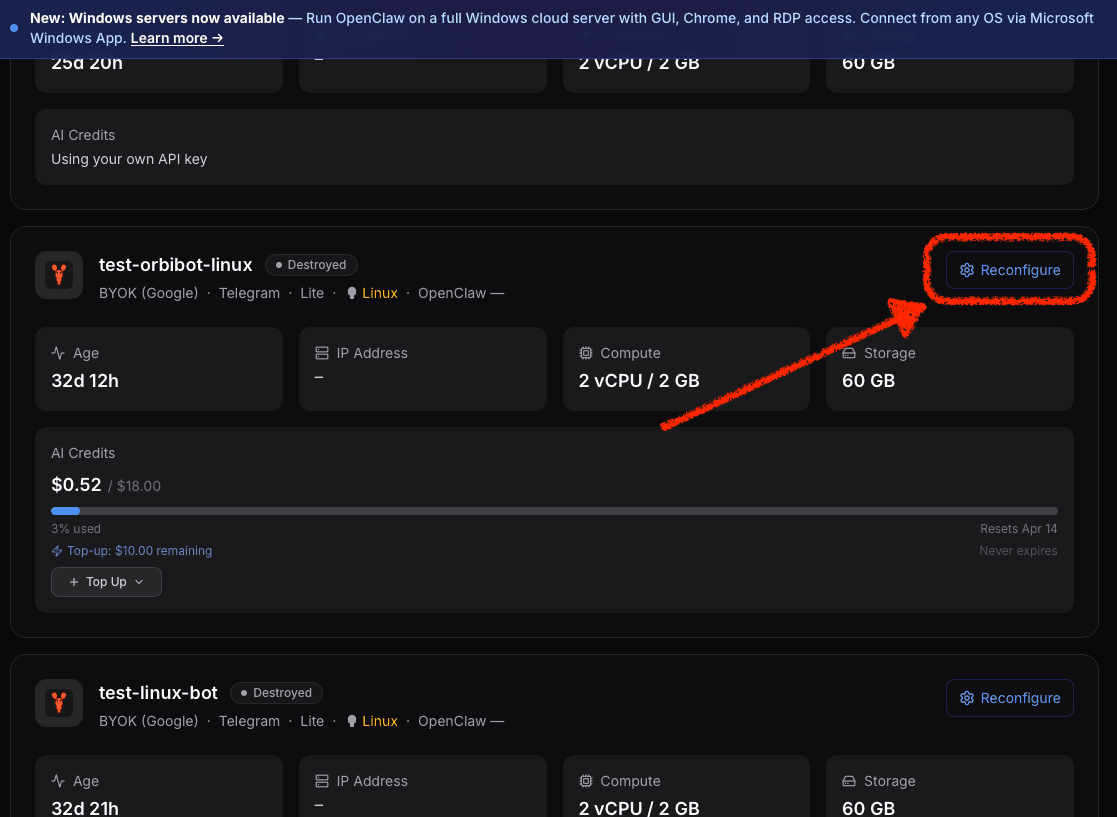Screen dimensions: 1117x817
Task: Click the gear icon on test-linux-bot's Reconfigure button
Action: 966,698
